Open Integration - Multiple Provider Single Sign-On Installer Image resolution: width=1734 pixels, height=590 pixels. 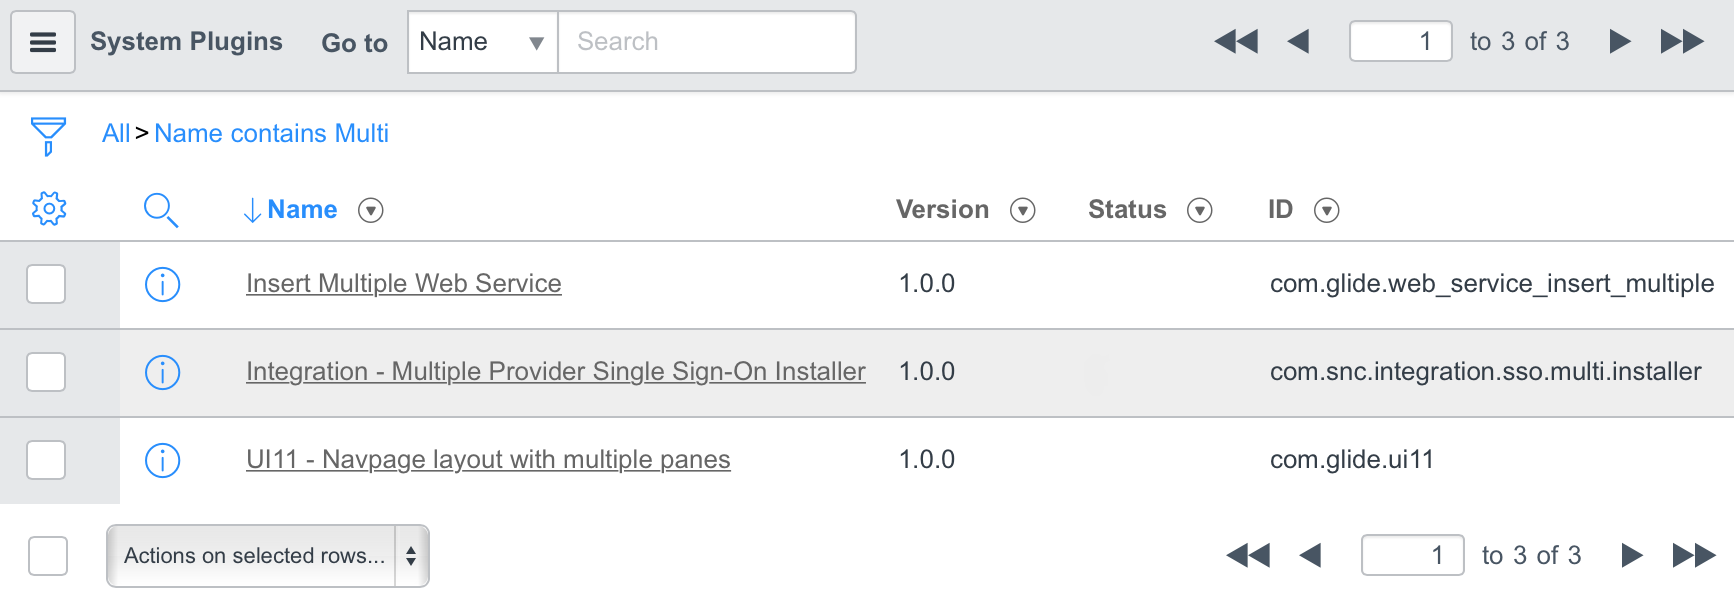tap(555, 372)
